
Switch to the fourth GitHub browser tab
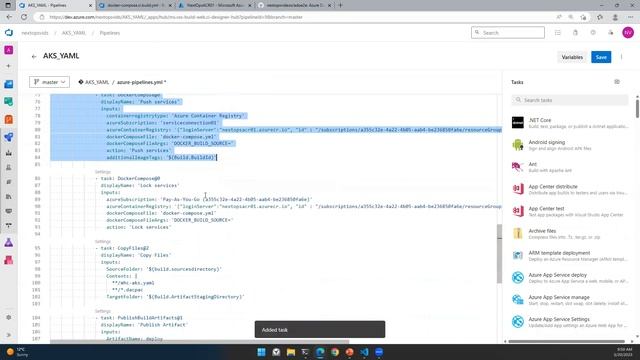tap(295, 5)
